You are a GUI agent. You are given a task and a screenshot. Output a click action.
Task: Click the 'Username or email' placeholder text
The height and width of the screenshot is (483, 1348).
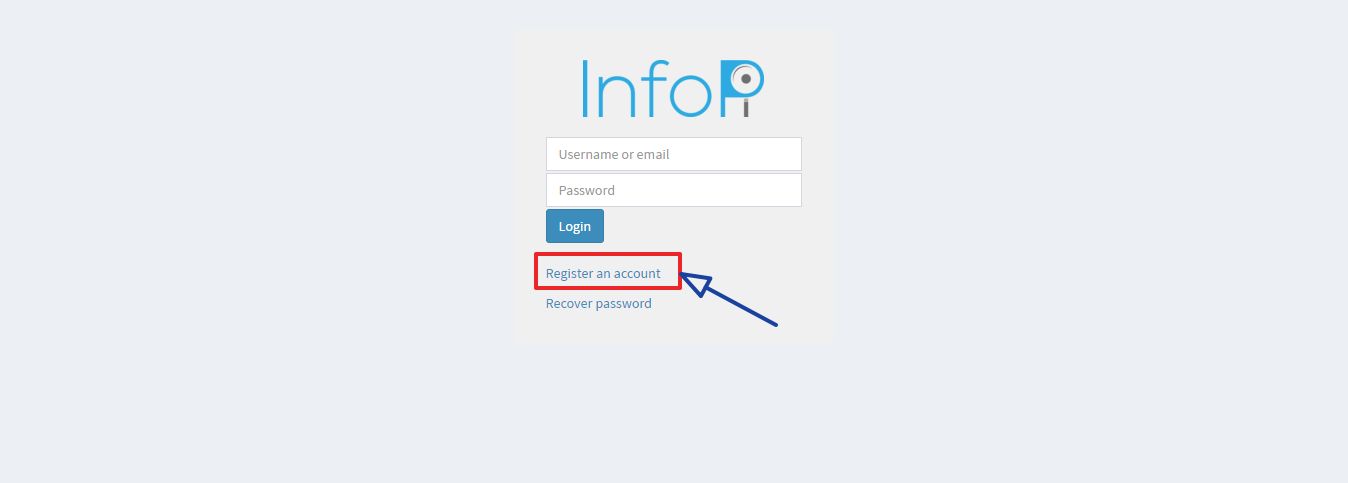(x=614, y=155)
